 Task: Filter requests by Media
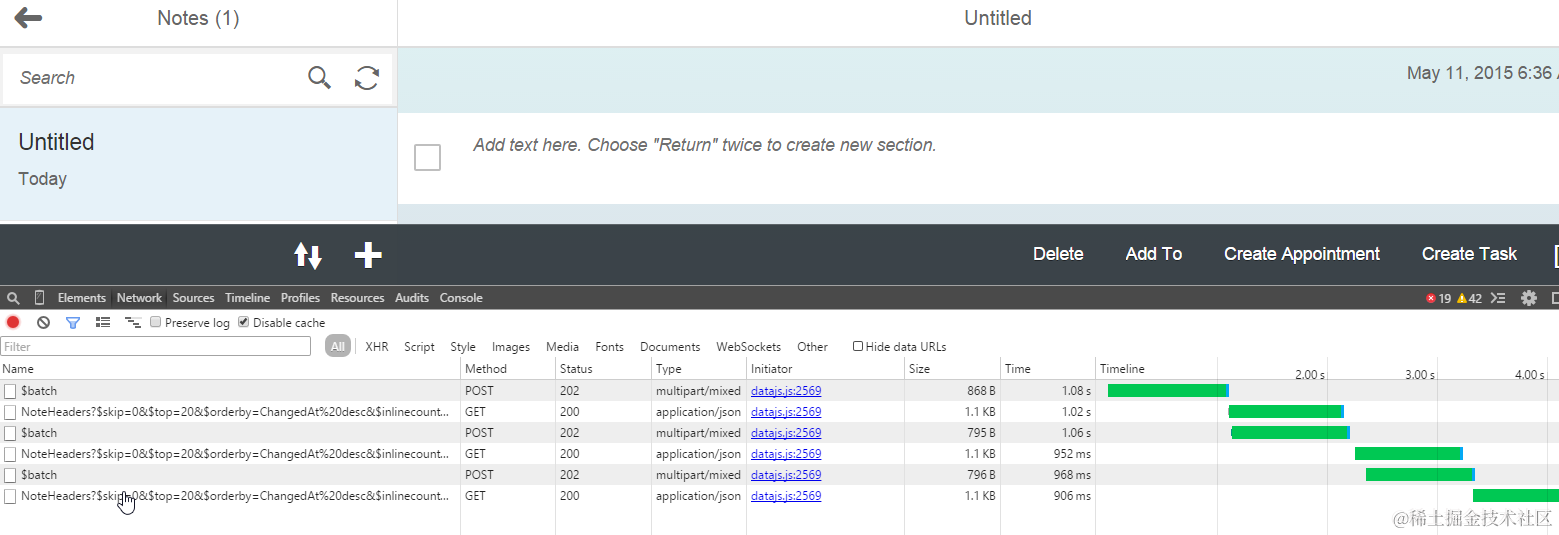point(562,347)
